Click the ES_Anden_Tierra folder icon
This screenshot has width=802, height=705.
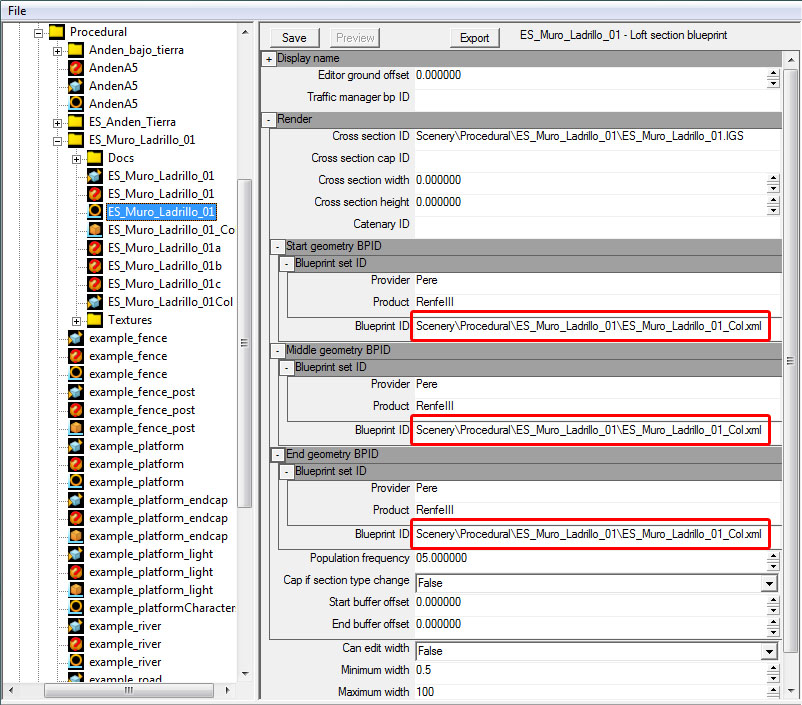click(x=76, y=122)
